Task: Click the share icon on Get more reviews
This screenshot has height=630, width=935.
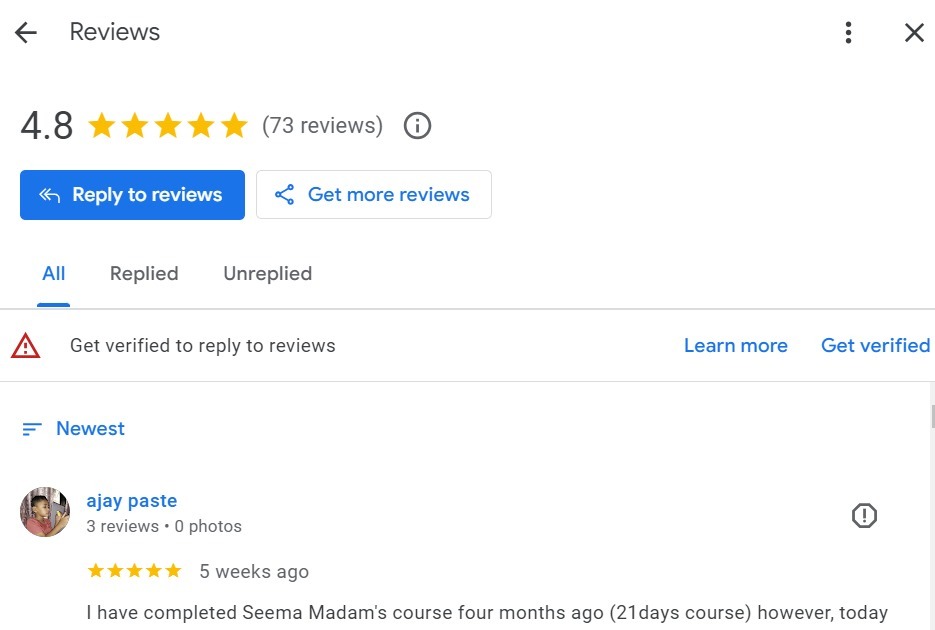Action: [285, 195]
